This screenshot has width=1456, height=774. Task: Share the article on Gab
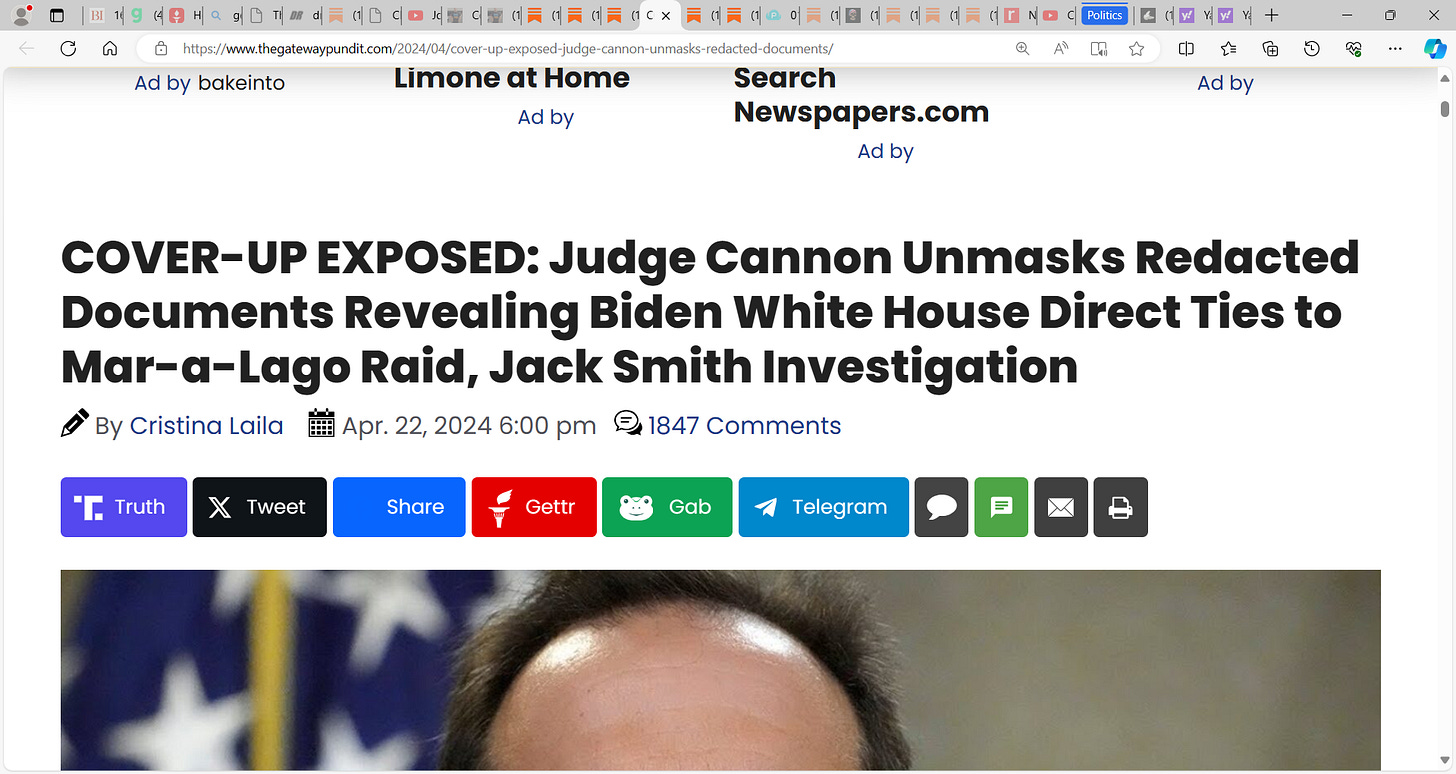pyautogui.click(x=667, y=507)
